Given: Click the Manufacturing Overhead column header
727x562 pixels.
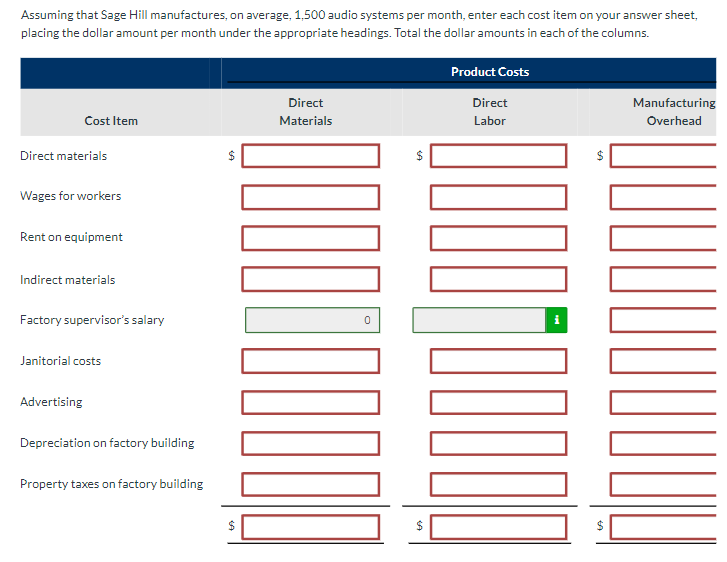Looking at the screenshot, I should 674,112.
